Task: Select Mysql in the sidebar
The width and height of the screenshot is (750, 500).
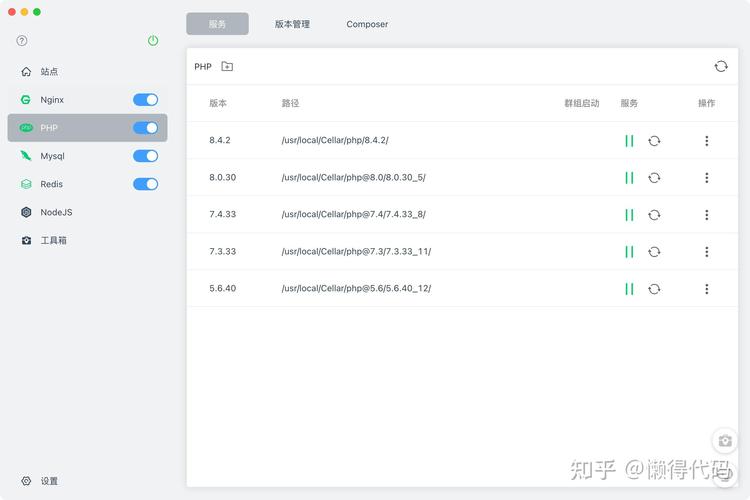Action: point(88,156)
